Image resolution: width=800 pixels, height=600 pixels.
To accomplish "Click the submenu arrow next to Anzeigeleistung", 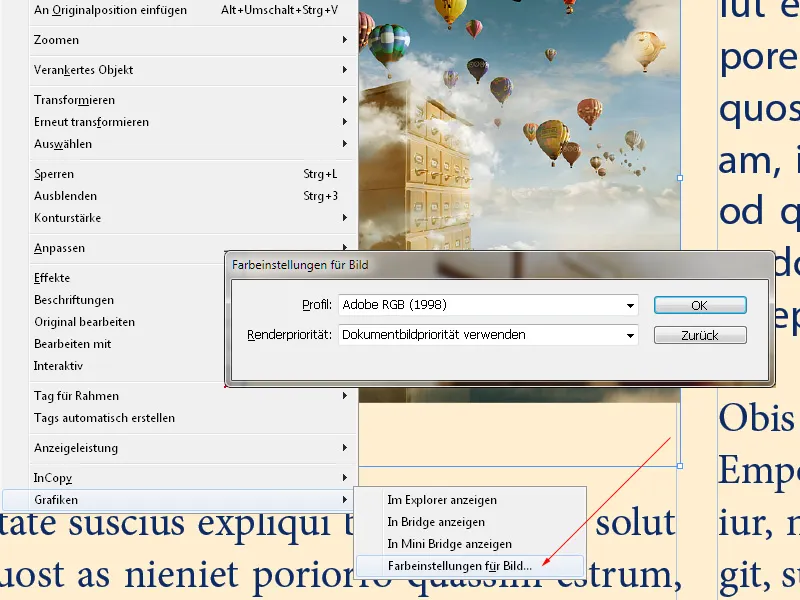I will point(345,448).
